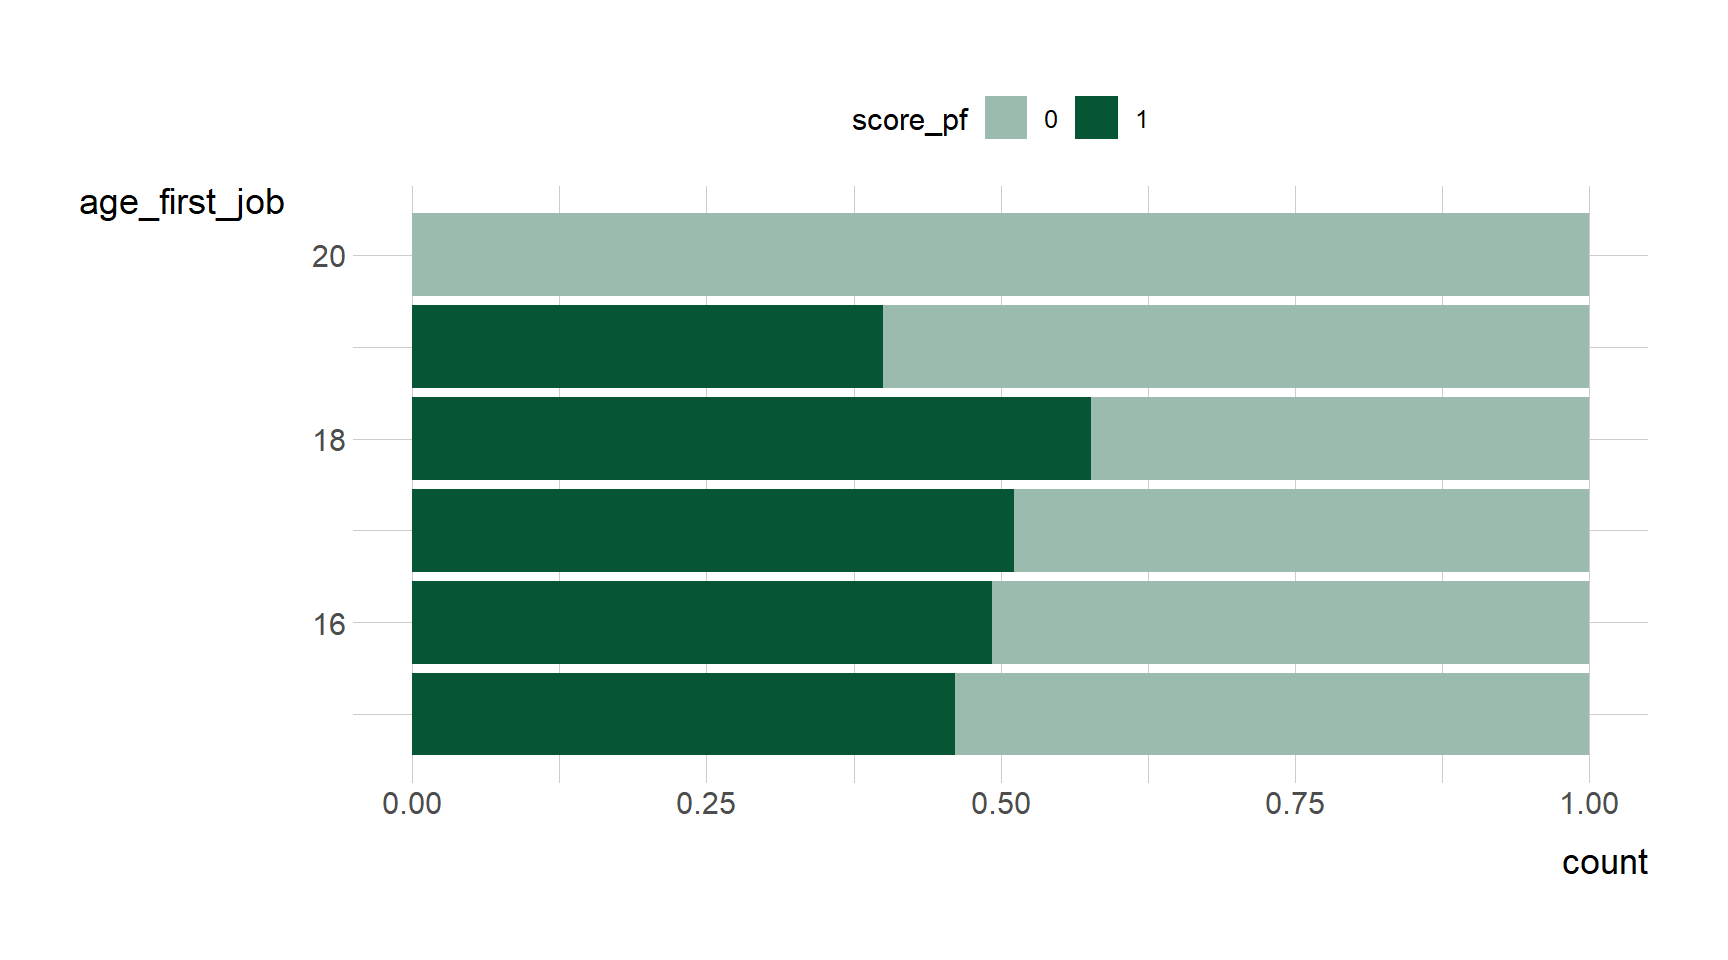Select the y-axis tick label 18
This screenshot has width=1728, height=960.
tap(328, 441)
